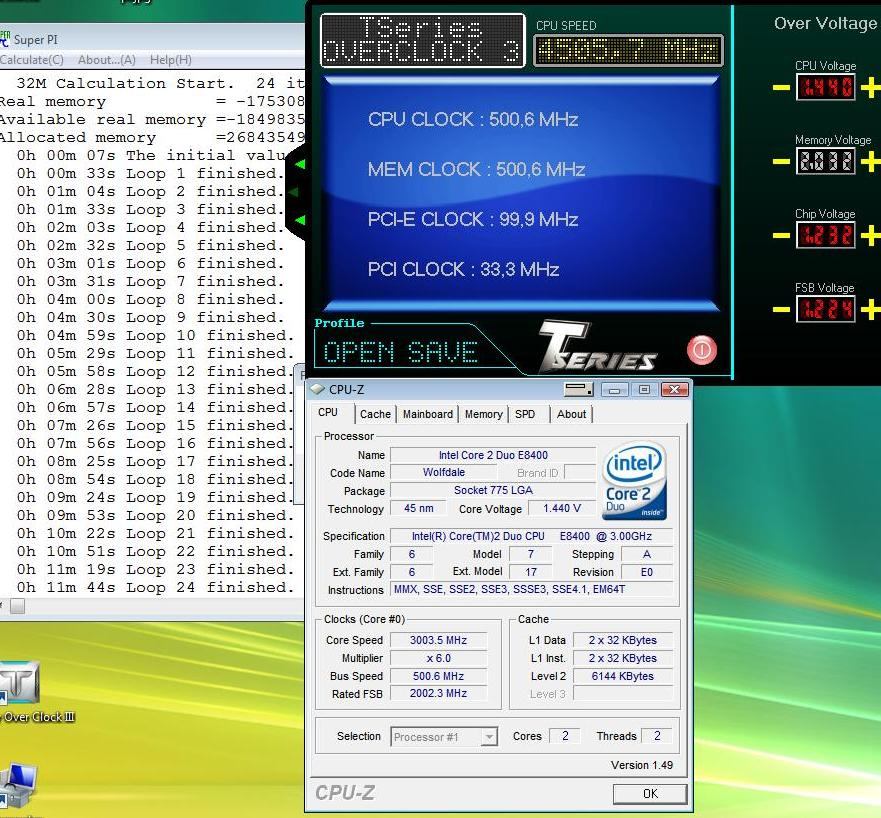881x818 pixels.
Task: Select the CPU tab in CPU-Z
Action: click(328, 412)
